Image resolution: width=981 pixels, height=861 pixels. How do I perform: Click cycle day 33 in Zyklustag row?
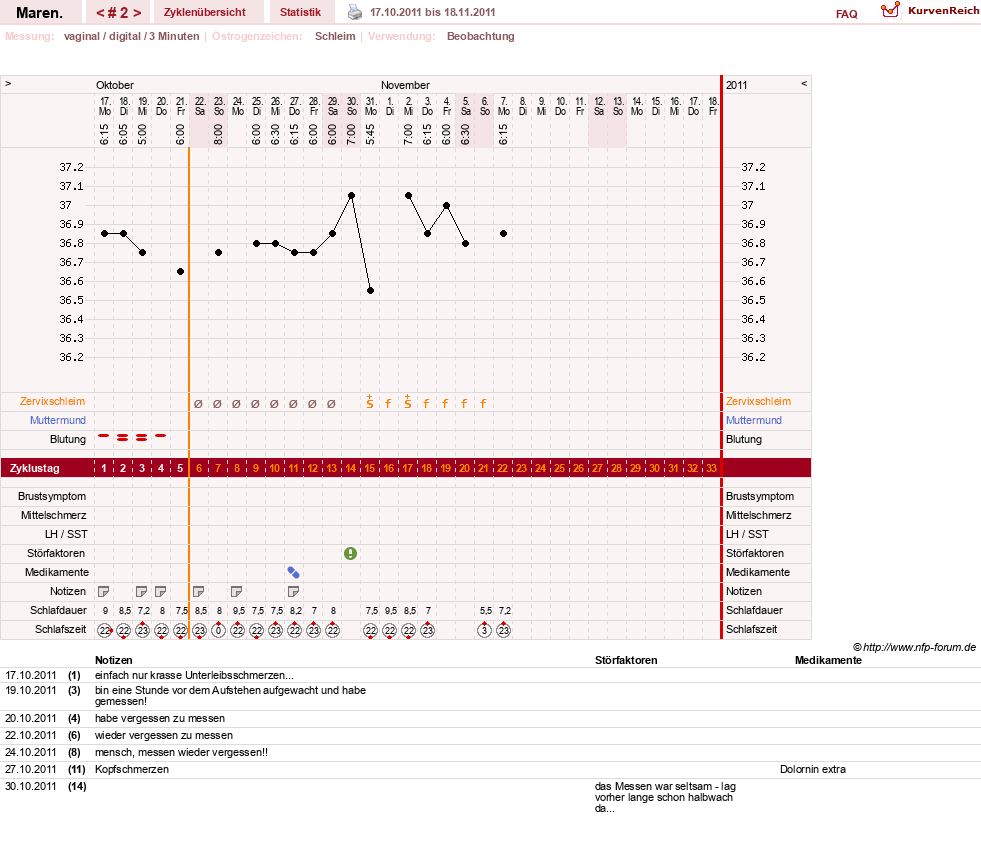pyautogui.click(x=711, y=468)
